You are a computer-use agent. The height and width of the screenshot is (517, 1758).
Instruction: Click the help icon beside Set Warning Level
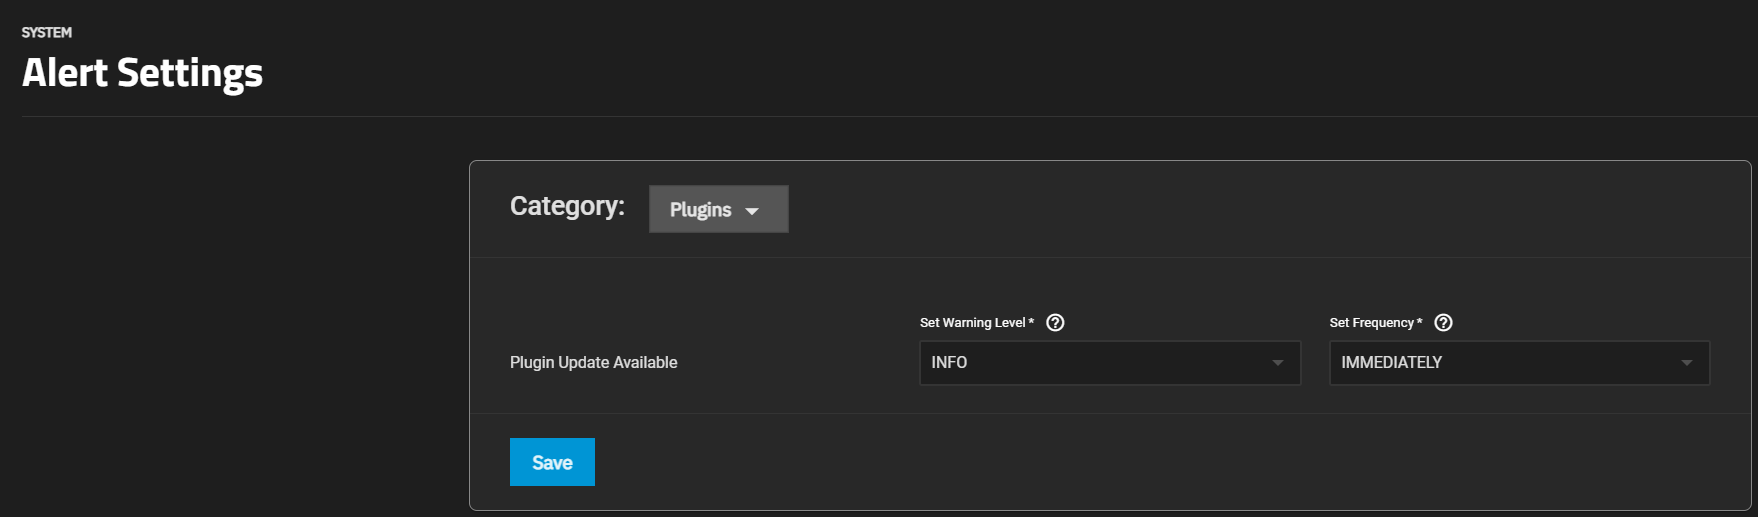(1055, 322)
